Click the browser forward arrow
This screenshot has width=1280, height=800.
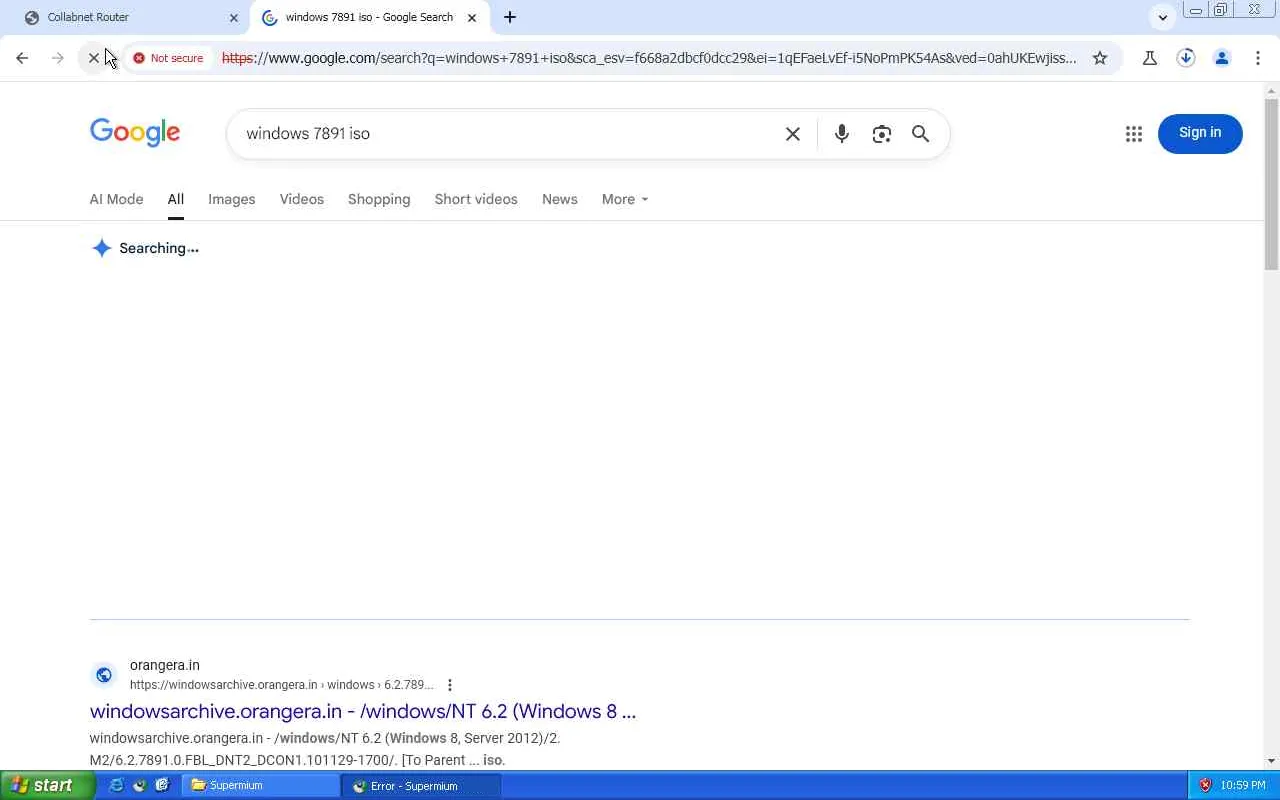(x=58, y=58)
